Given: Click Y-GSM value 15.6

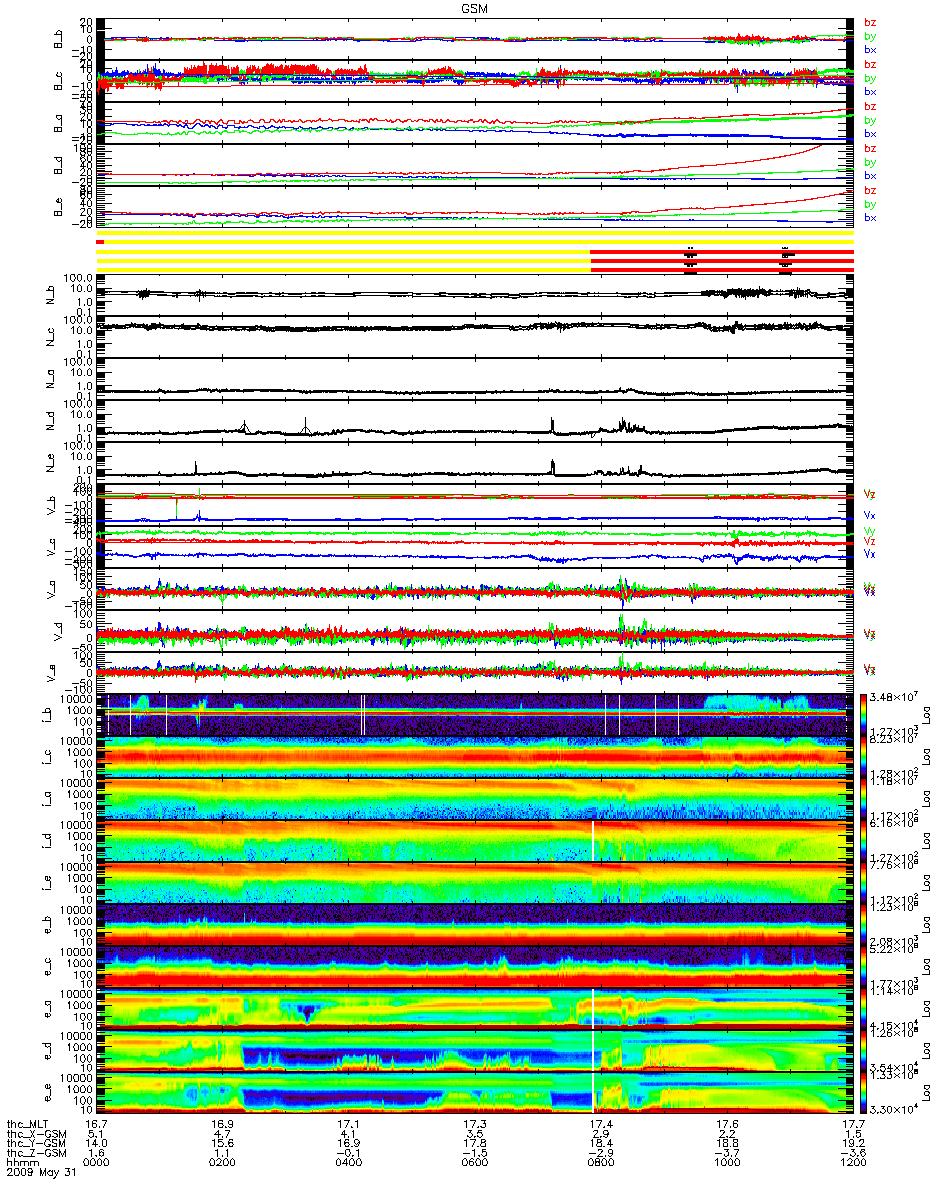Looking at the screenshot, I should coord(223,1143).
